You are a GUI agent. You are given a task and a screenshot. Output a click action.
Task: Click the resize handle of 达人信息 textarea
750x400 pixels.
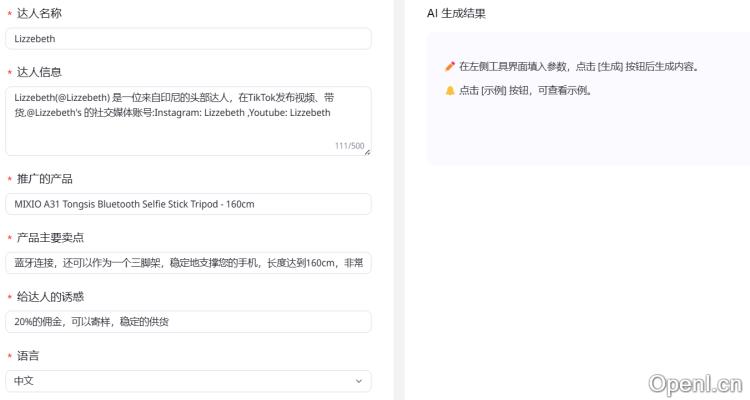[367, 152]
